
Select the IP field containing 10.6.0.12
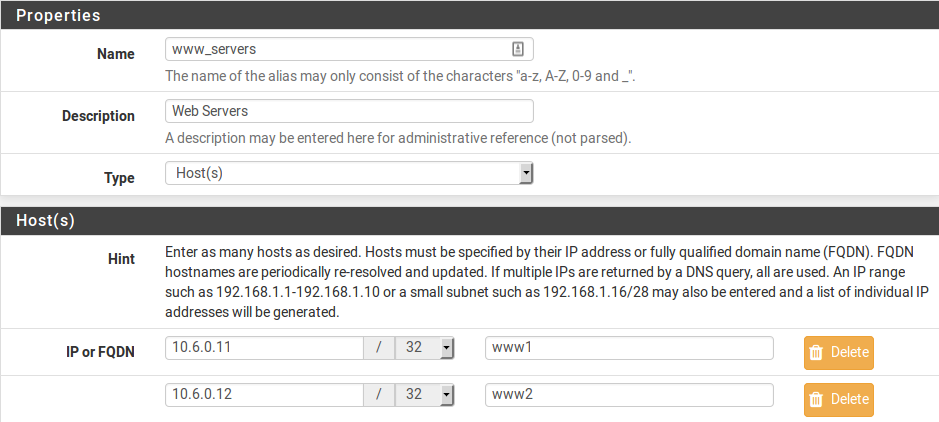[264, 394]
